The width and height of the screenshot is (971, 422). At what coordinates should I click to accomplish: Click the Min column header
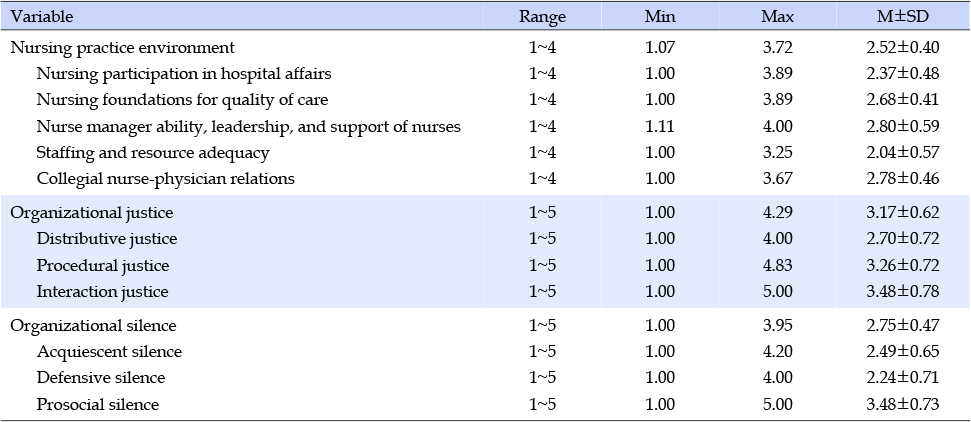[659, 17]
